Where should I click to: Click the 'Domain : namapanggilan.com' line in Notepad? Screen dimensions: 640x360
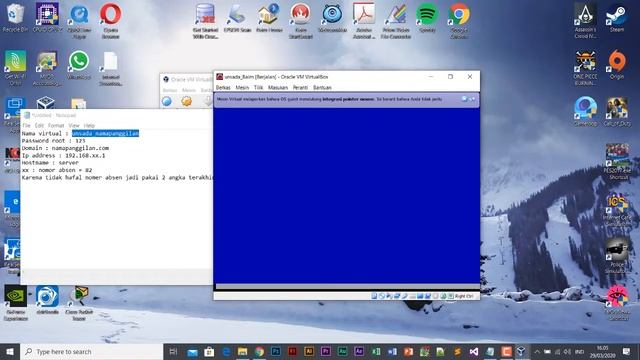click(x=65, y=148)
